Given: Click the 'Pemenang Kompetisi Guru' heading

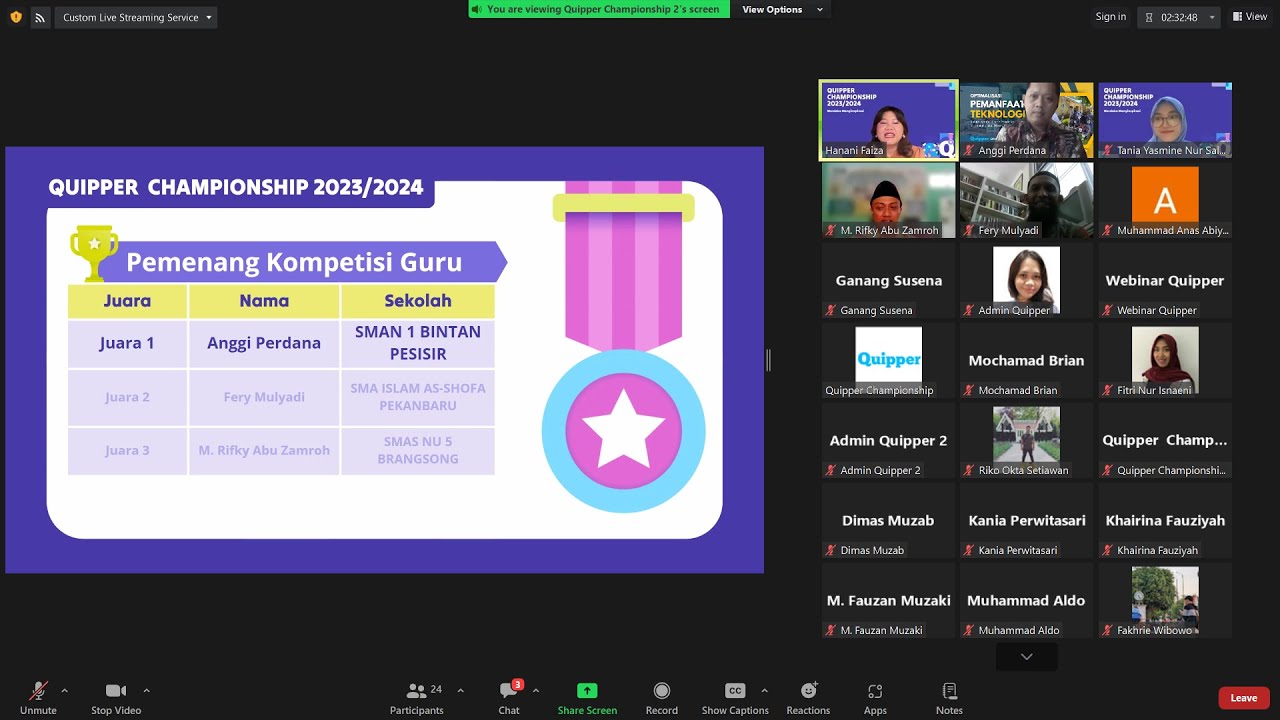Looking at the screenshot, I should pos(294,262).
